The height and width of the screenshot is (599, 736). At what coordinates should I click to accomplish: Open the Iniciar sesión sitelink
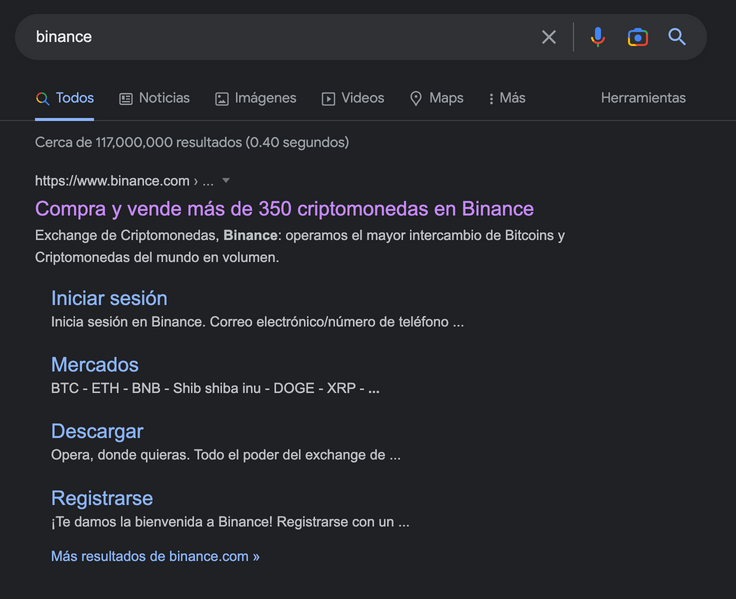[x=109, y=298]
